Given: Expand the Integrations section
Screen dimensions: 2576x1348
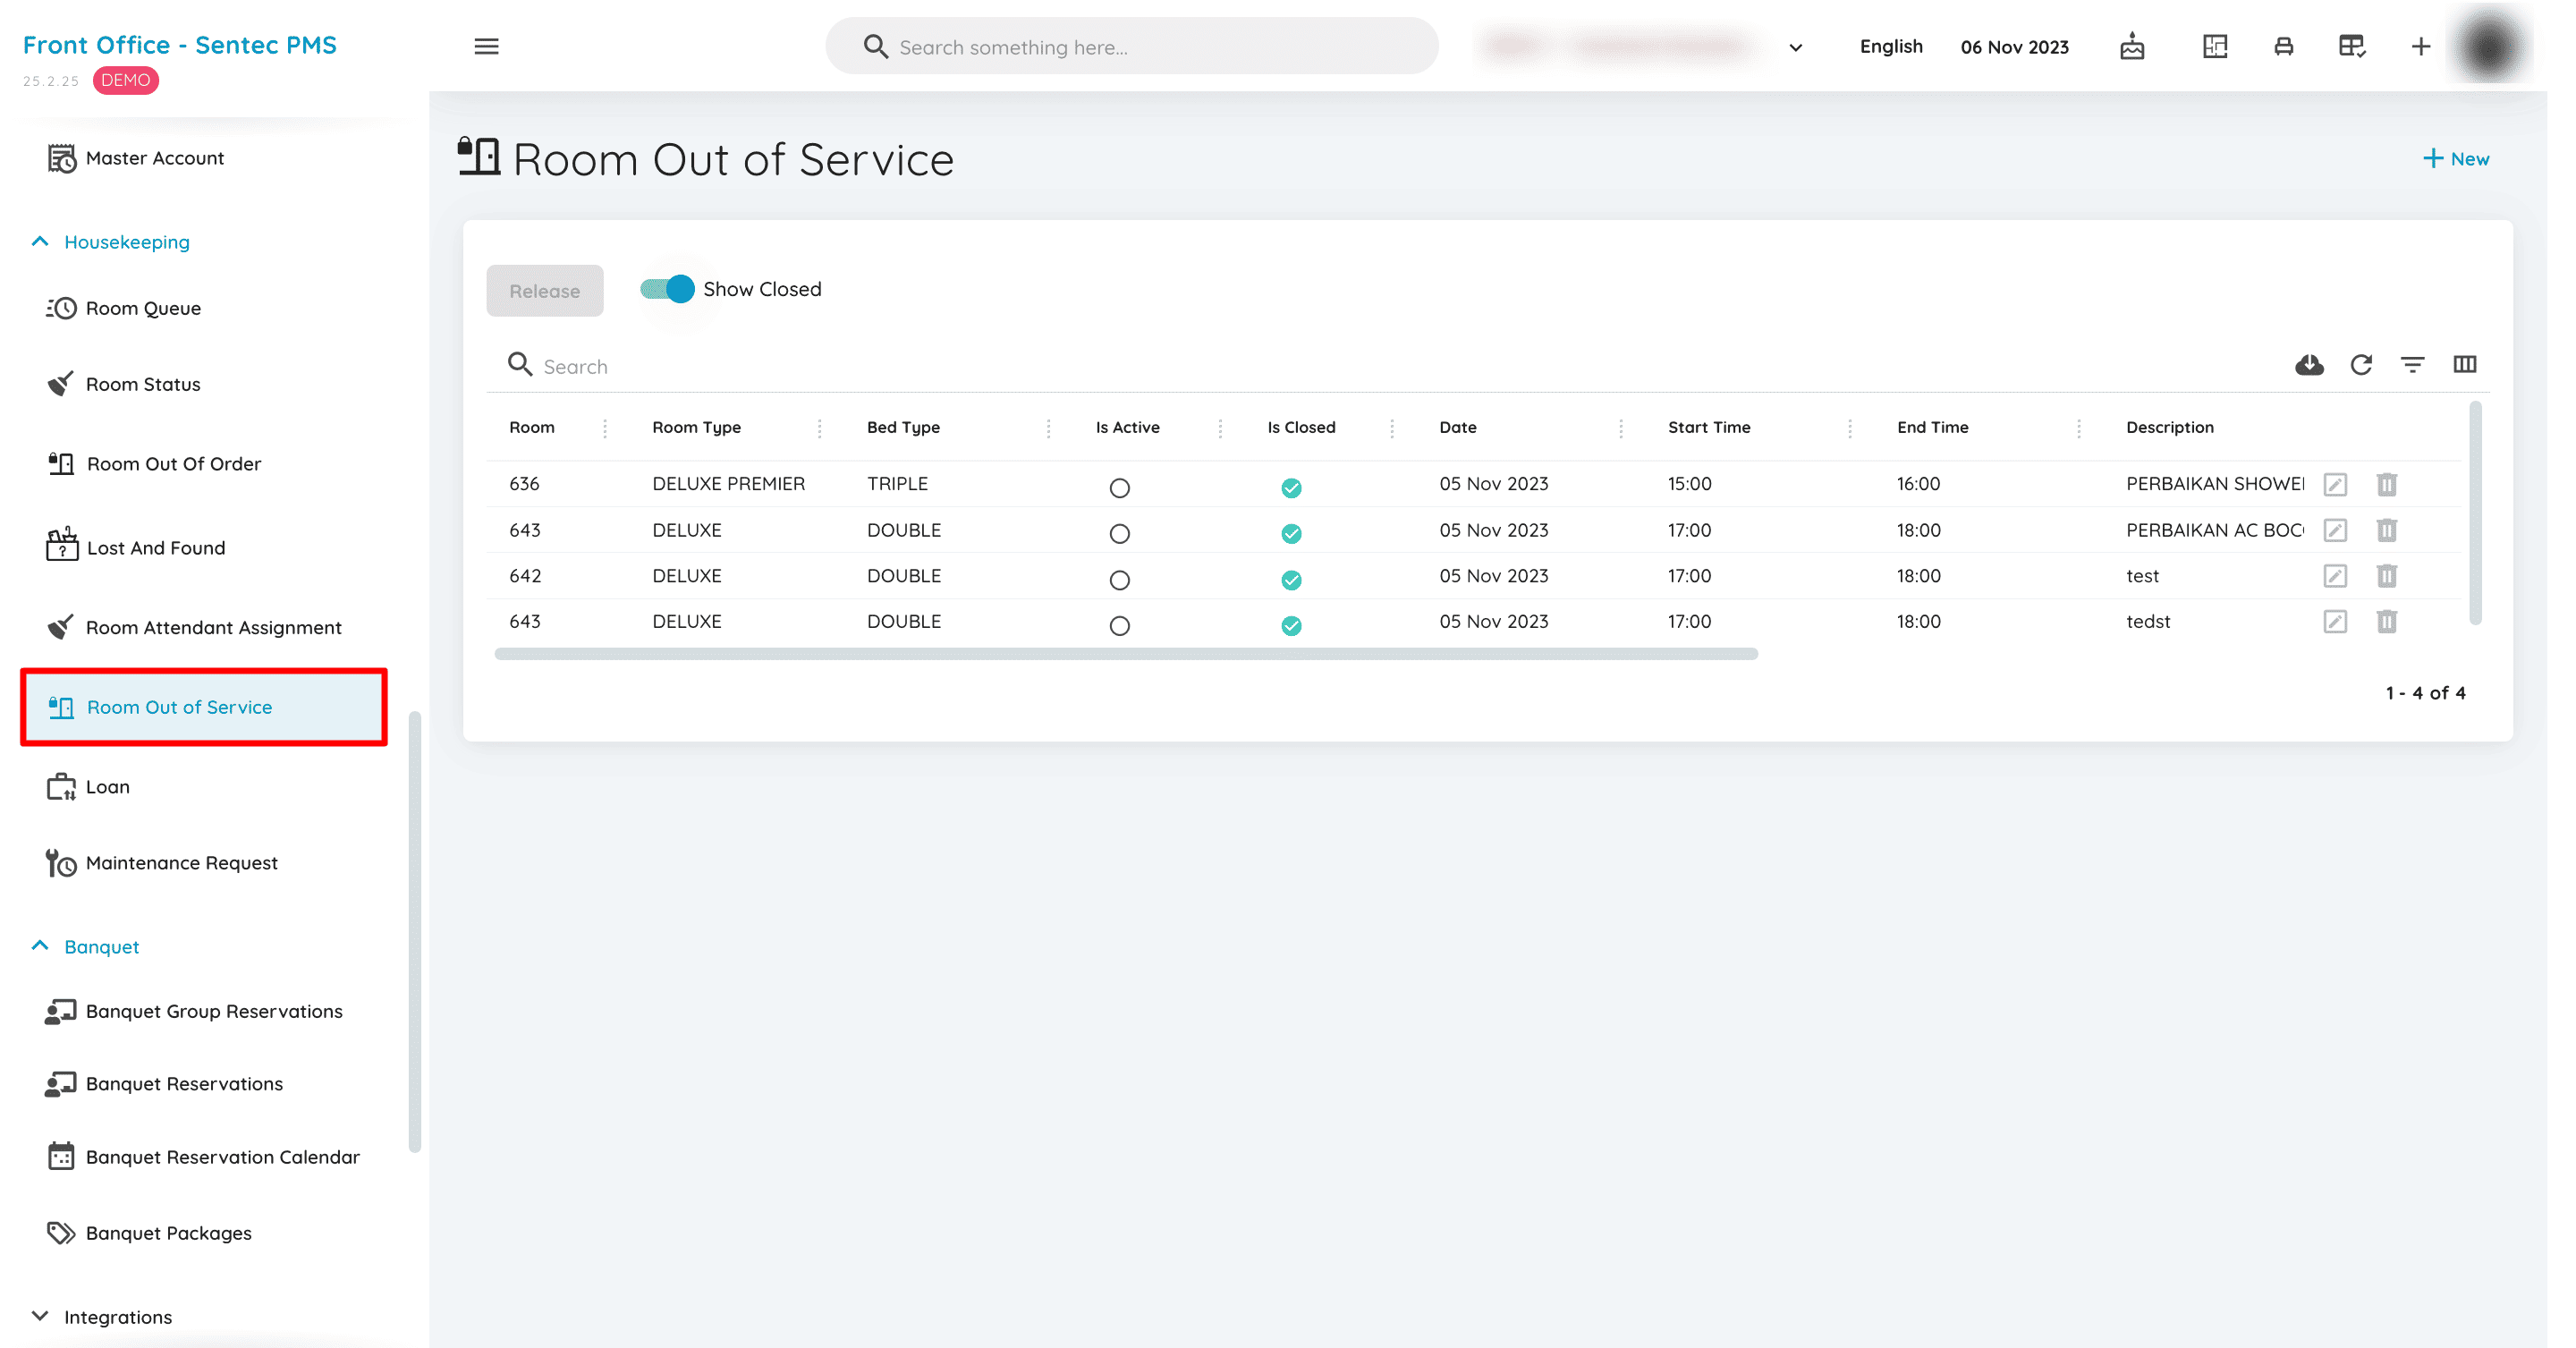Looking at the screenshot, I should [102, 1316].
